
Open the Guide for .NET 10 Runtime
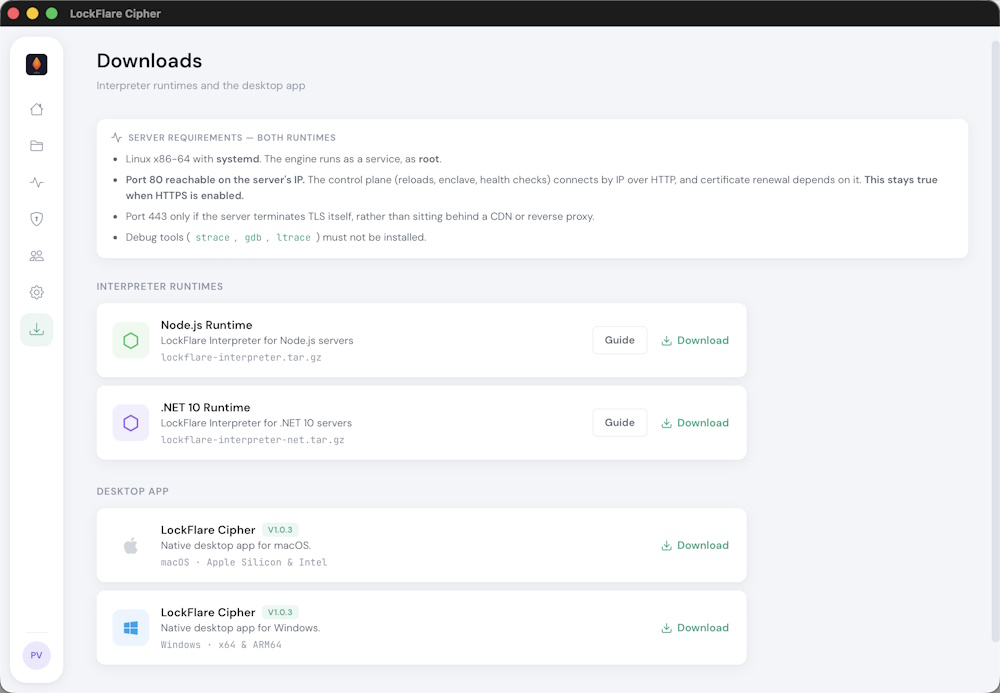point(620,423)
